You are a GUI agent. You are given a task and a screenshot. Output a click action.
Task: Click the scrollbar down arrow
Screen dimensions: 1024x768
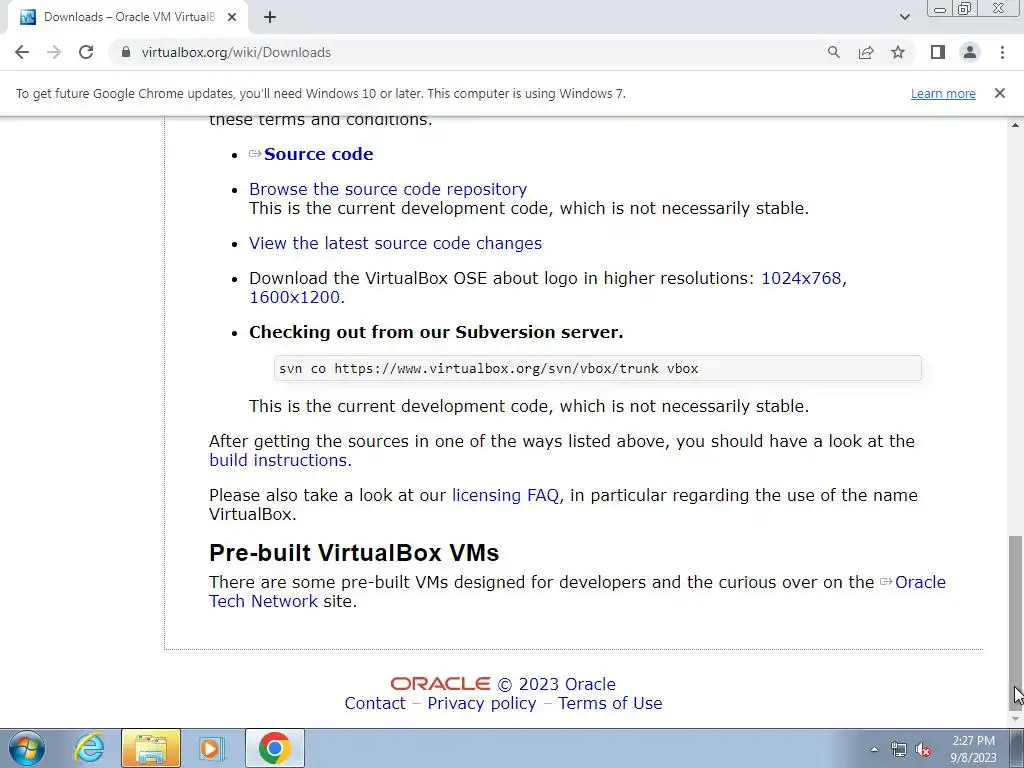(x=1015, y=719)
